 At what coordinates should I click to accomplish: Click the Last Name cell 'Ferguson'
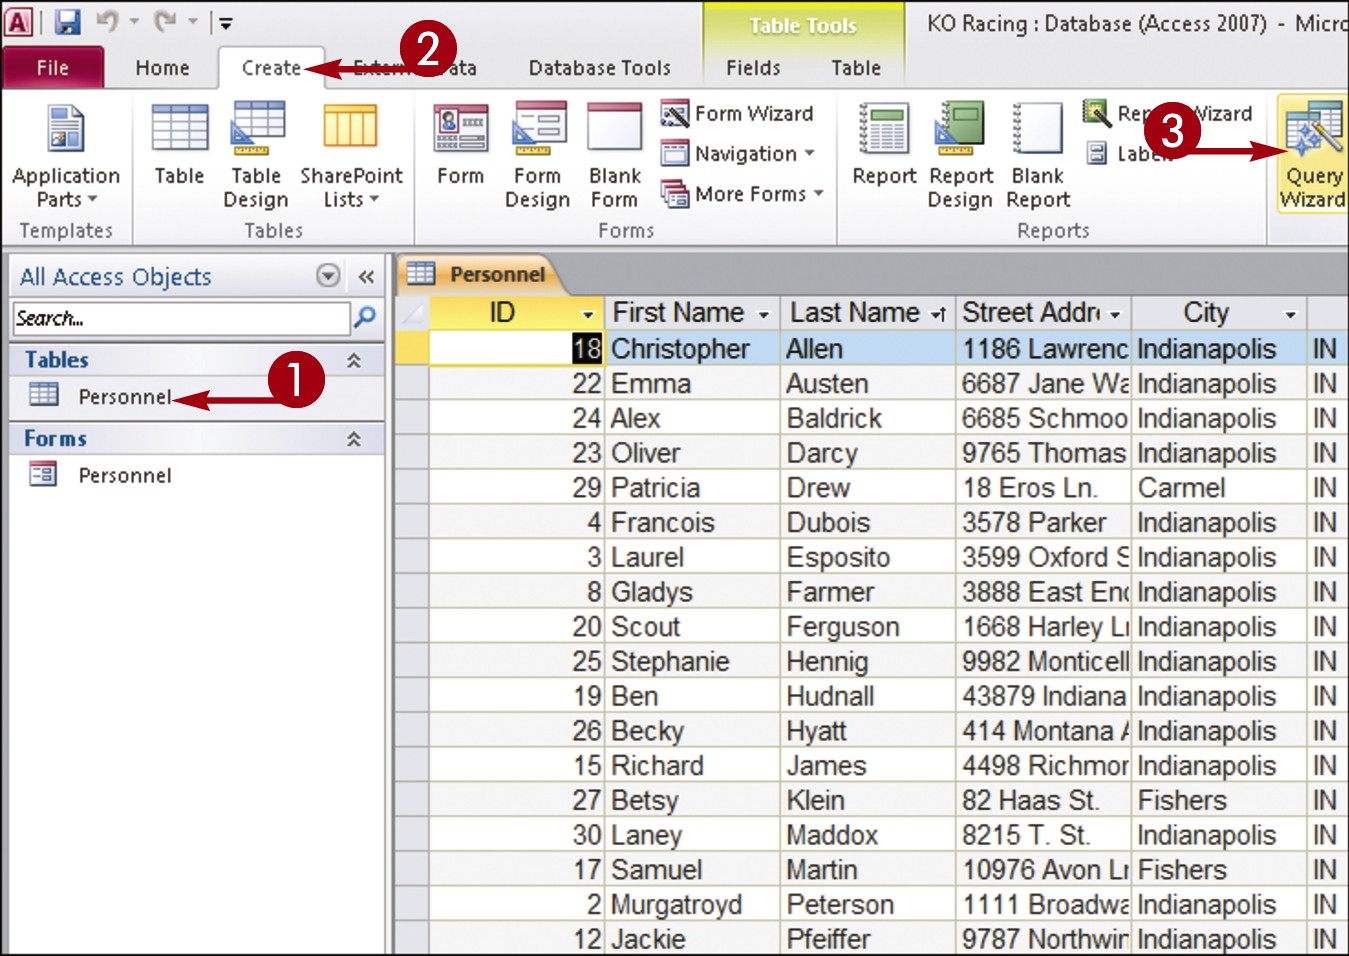(x=868, y=627)
